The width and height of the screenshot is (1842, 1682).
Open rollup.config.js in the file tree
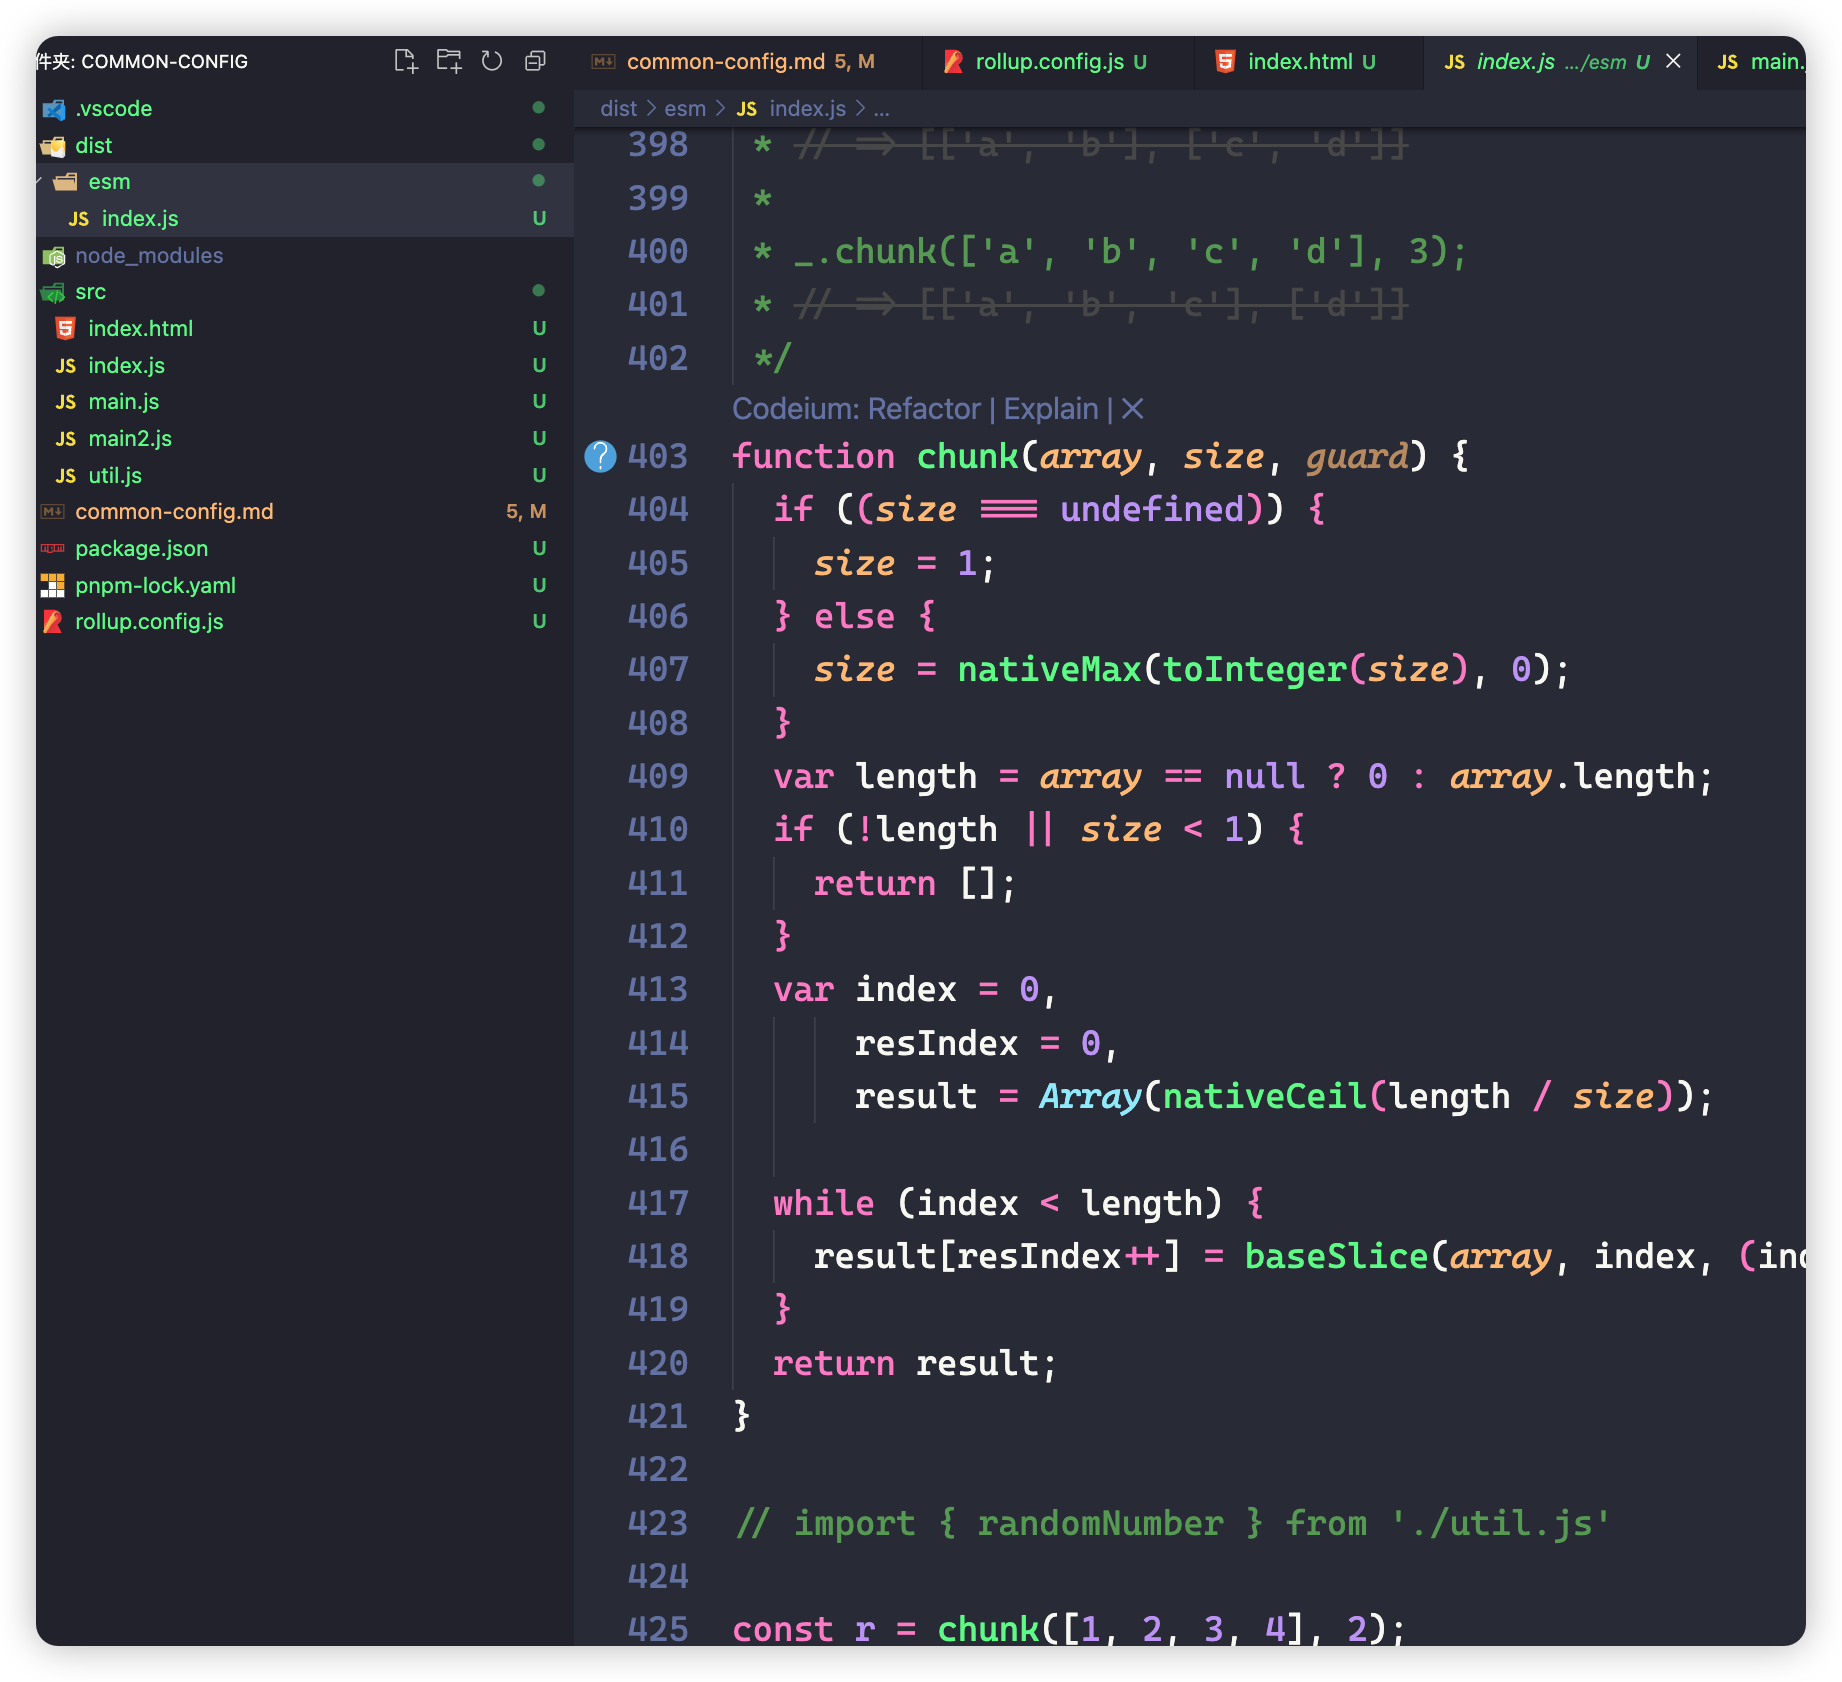[305, 621]
